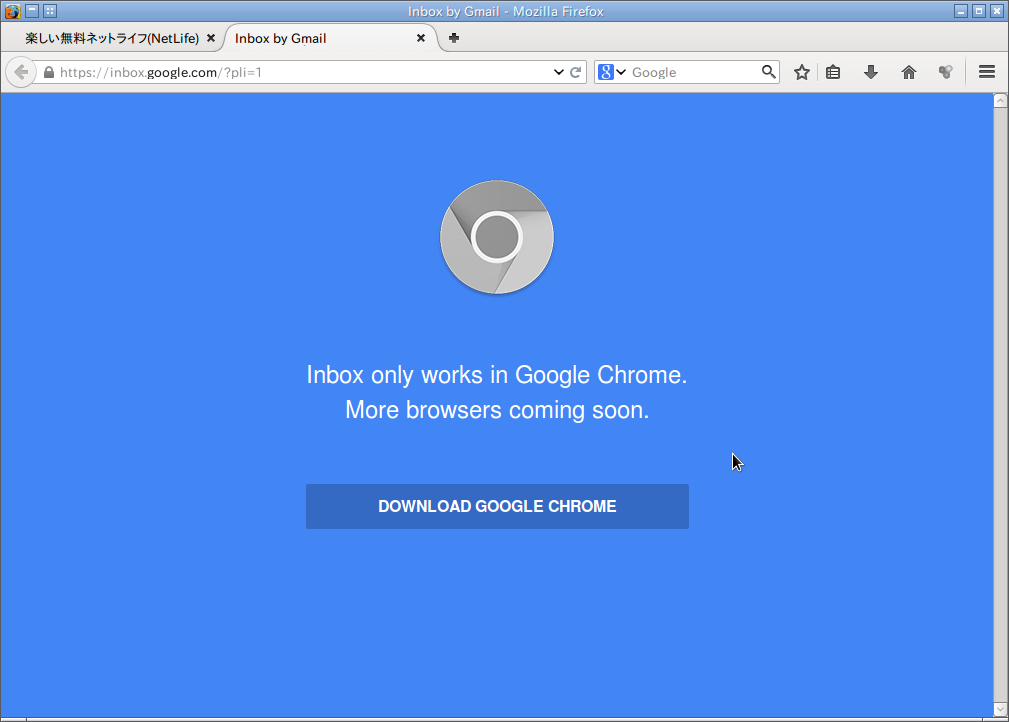Click the scrollbar down arrow
The image size is (1009, 722).
pyautogui.click(x=1000, y=709)
